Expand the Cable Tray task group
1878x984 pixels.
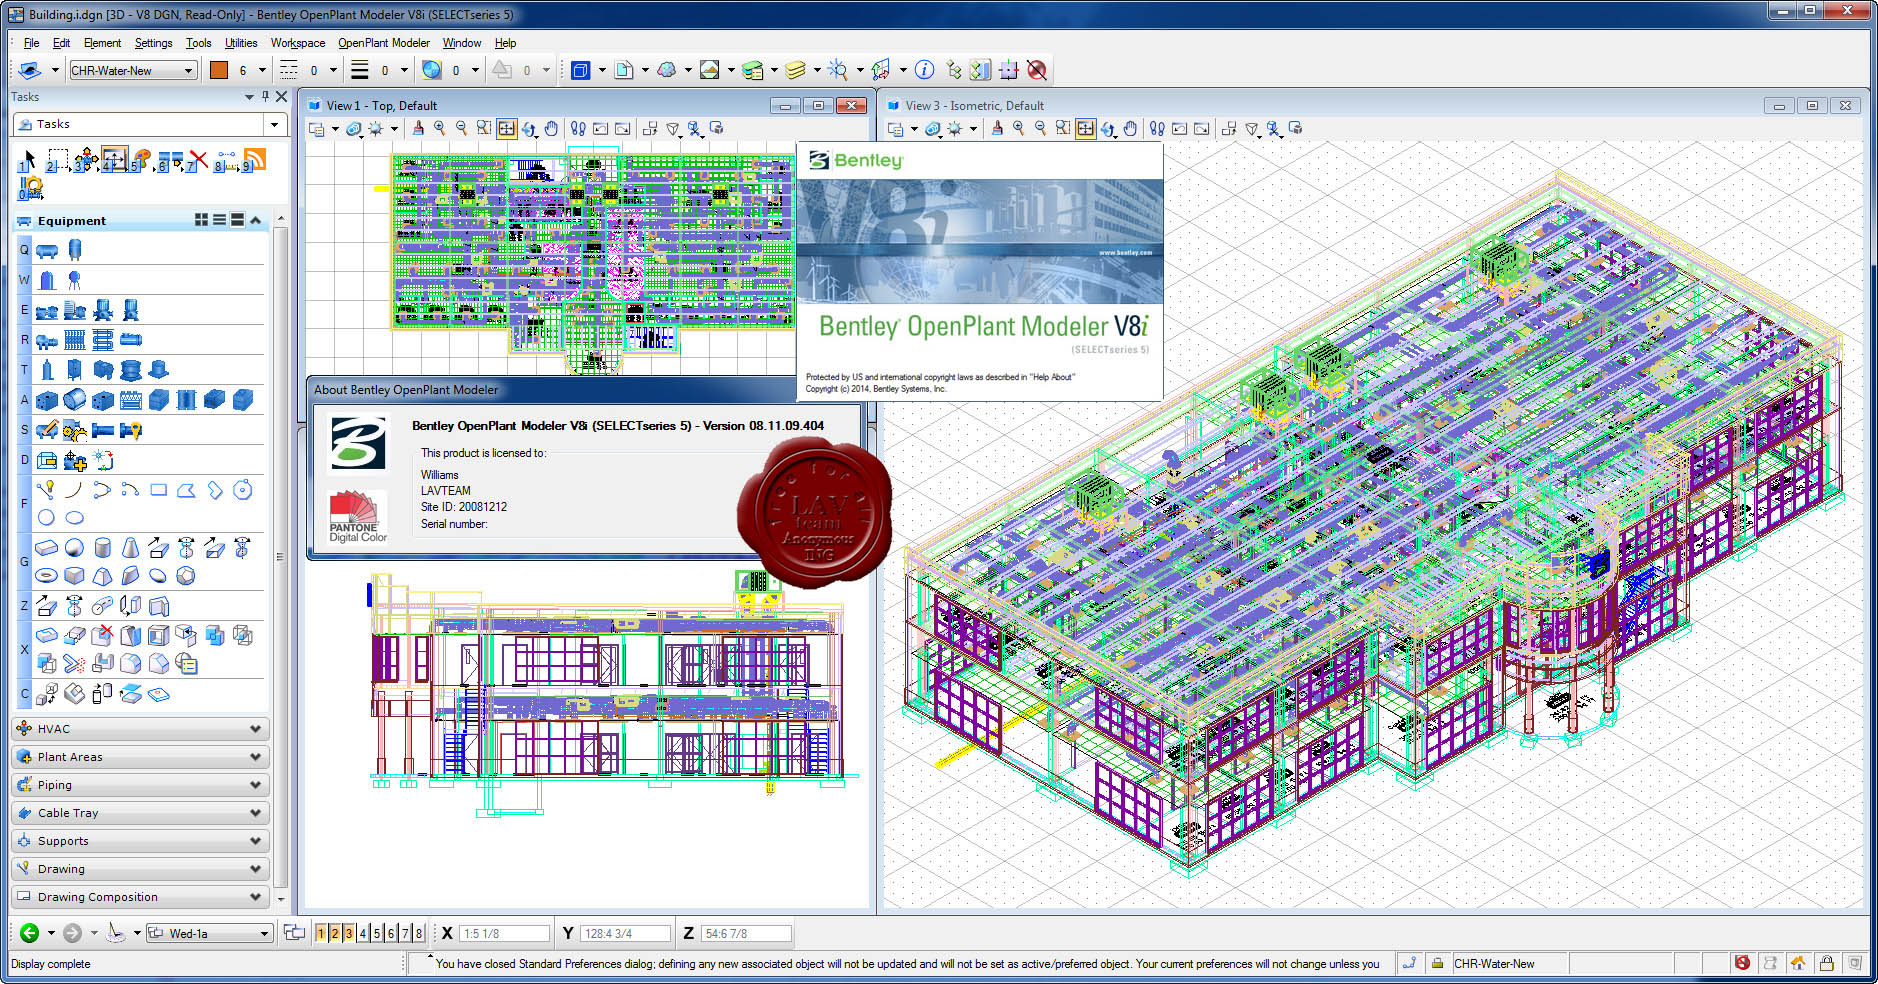[x=140, y=813]
